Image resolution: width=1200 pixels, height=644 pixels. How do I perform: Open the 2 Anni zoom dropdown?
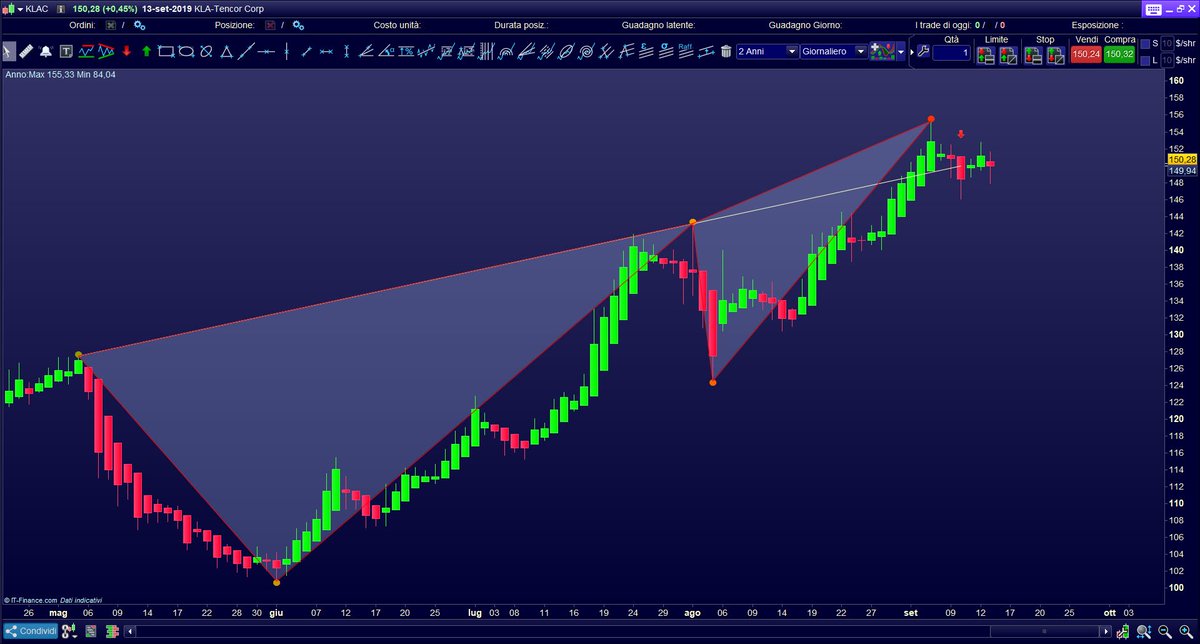tap(790, 51)
